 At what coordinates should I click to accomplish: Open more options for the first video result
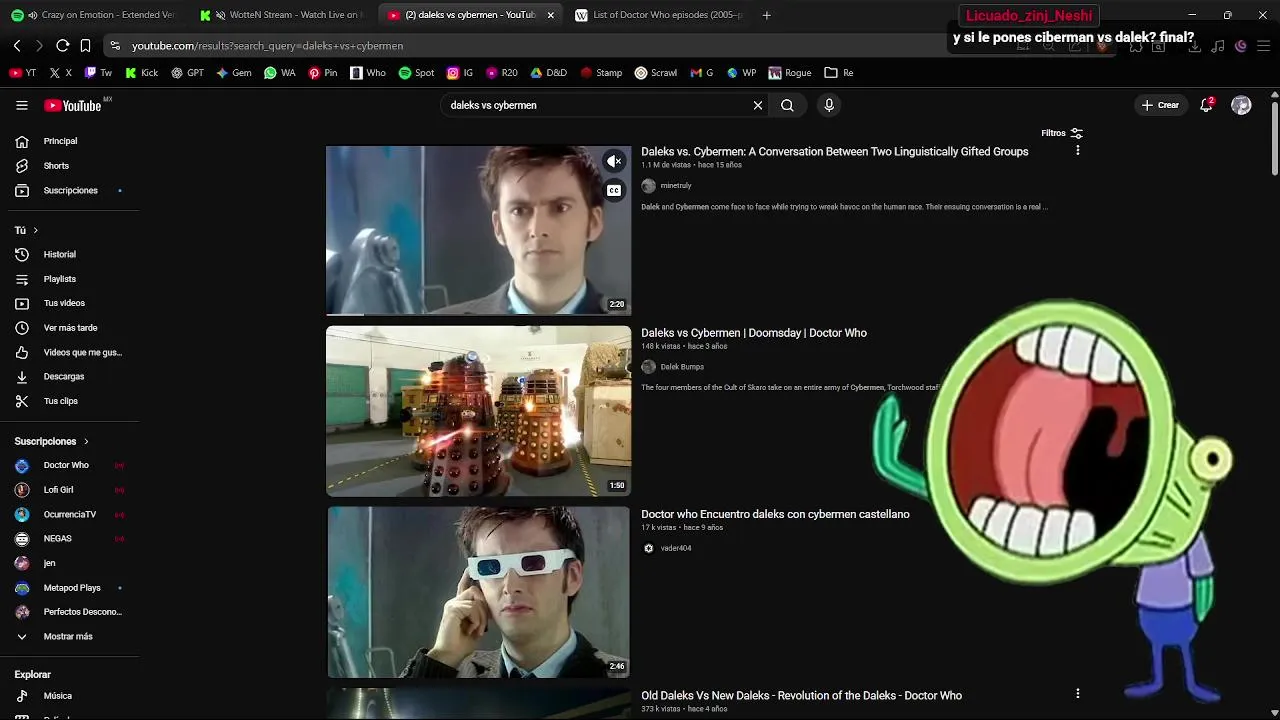point(1077,150)
